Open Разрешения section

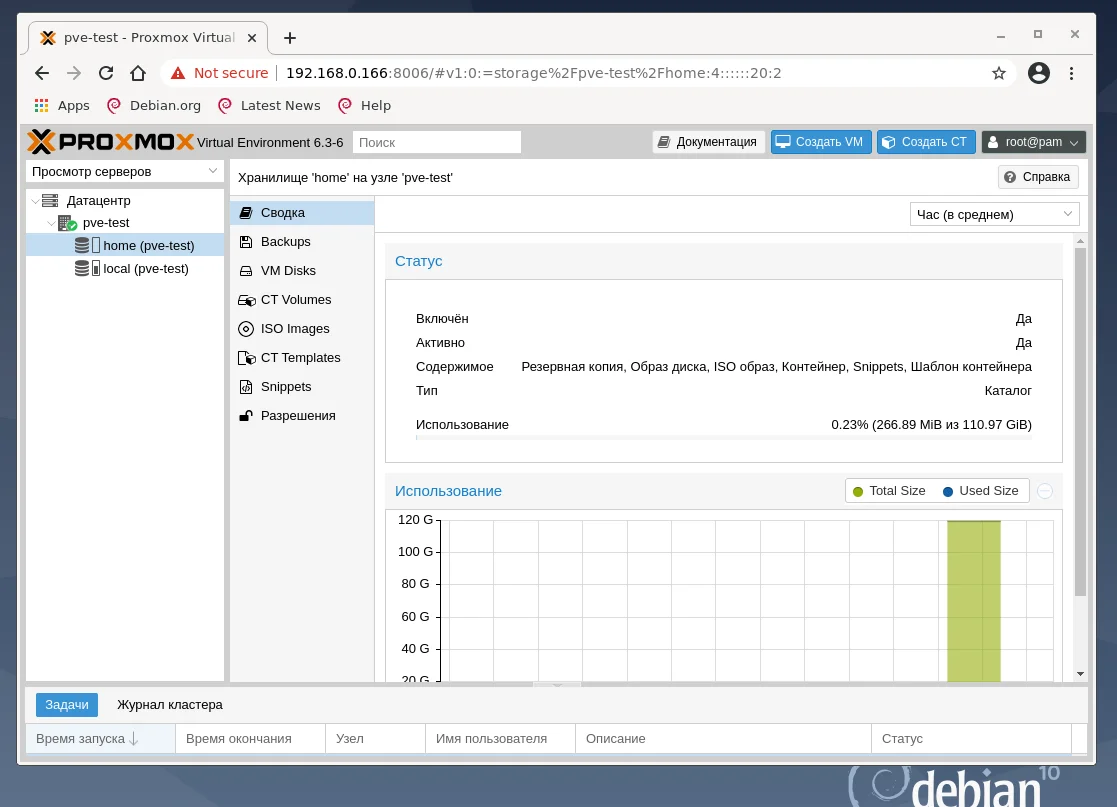(302, 415)
